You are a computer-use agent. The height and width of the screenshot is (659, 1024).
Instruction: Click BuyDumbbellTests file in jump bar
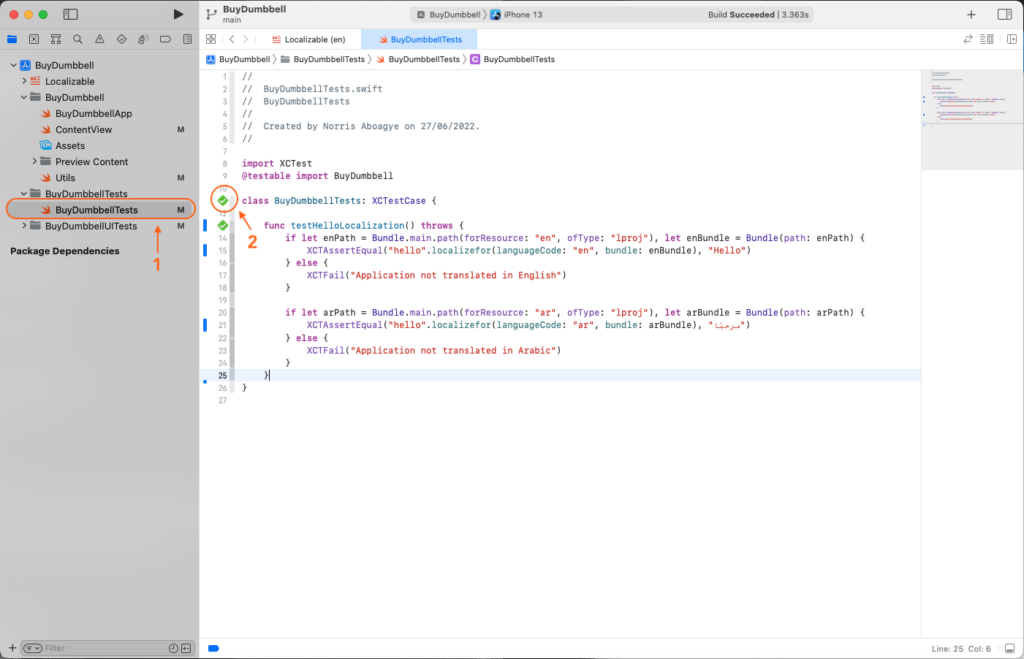(418, 59)
